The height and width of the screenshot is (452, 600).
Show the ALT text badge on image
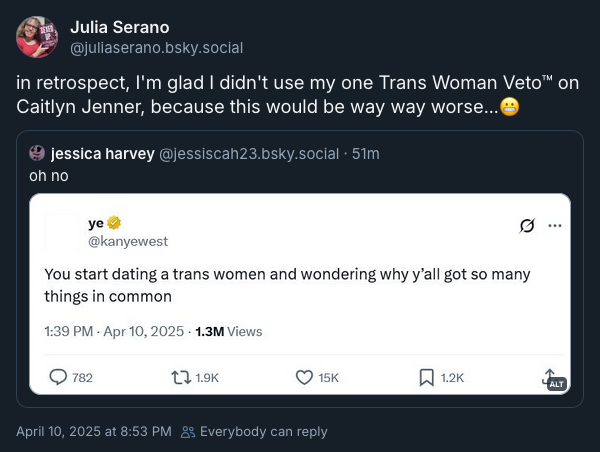pos(557,384)
